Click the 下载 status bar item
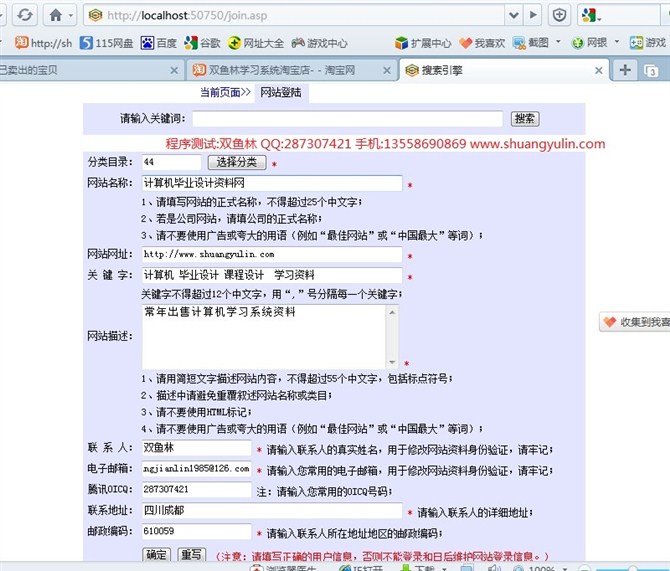This screenshot has width=670, height=571. [418, 568]
